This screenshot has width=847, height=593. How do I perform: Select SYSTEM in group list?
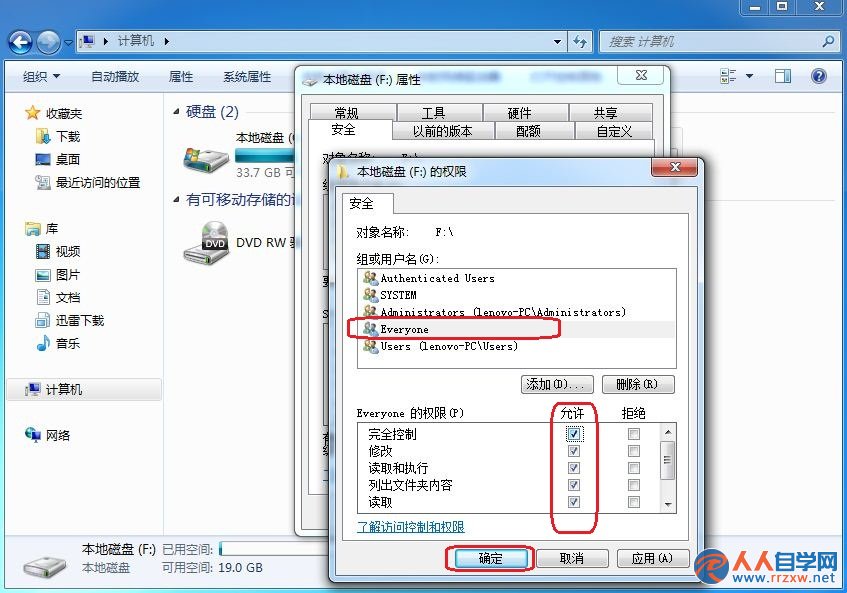[390, 295]
